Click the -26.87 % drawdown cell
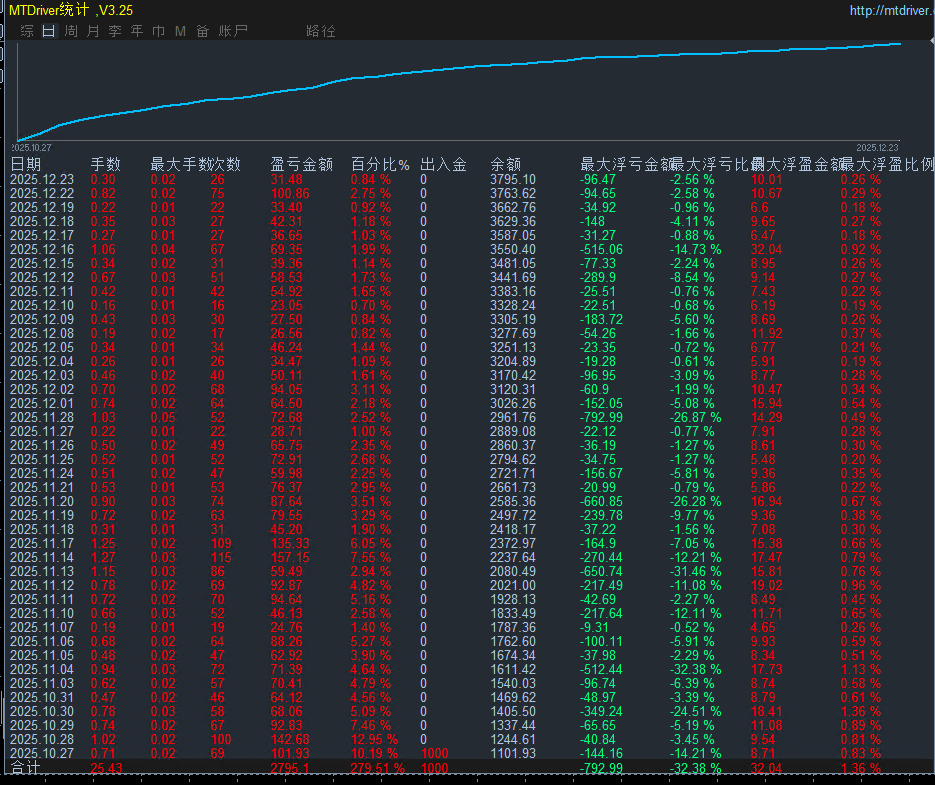This screenshot has height=785, width=935. 695,418
